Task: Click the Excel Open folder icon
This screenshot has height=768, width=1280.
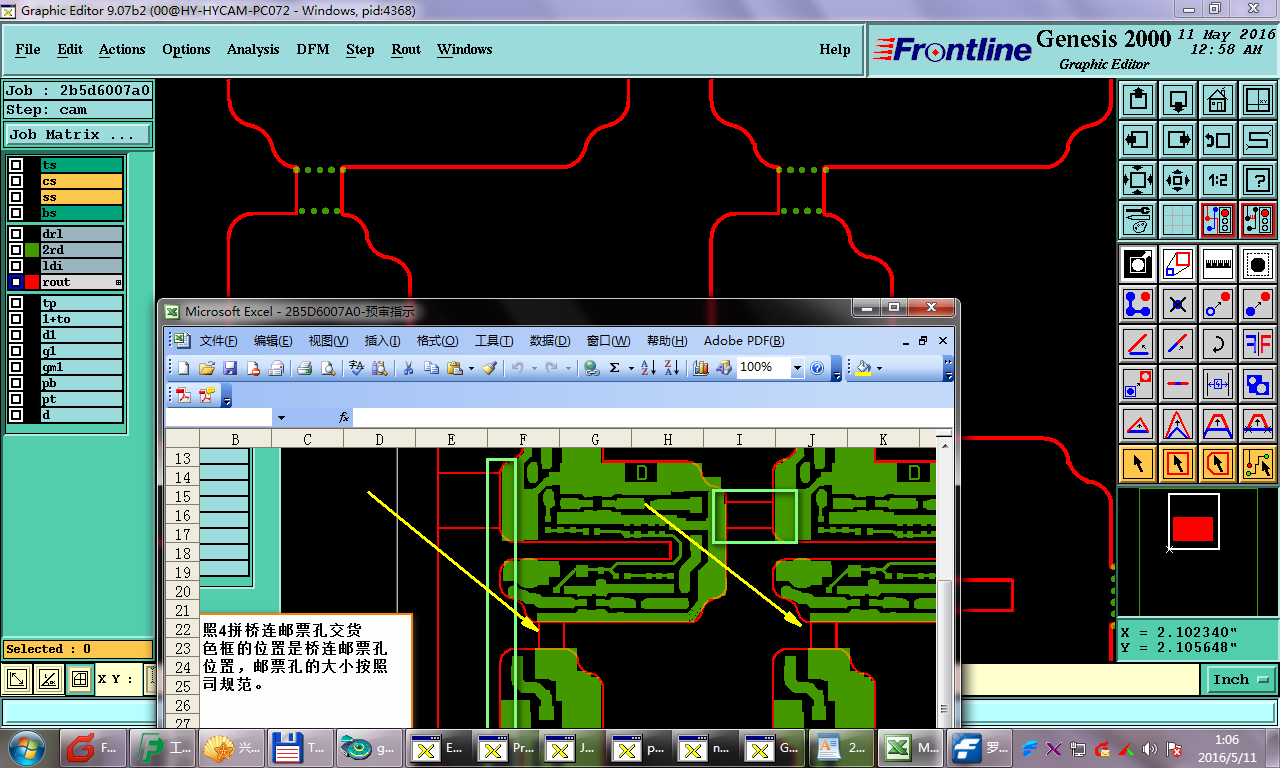Action: coord(207,368)
